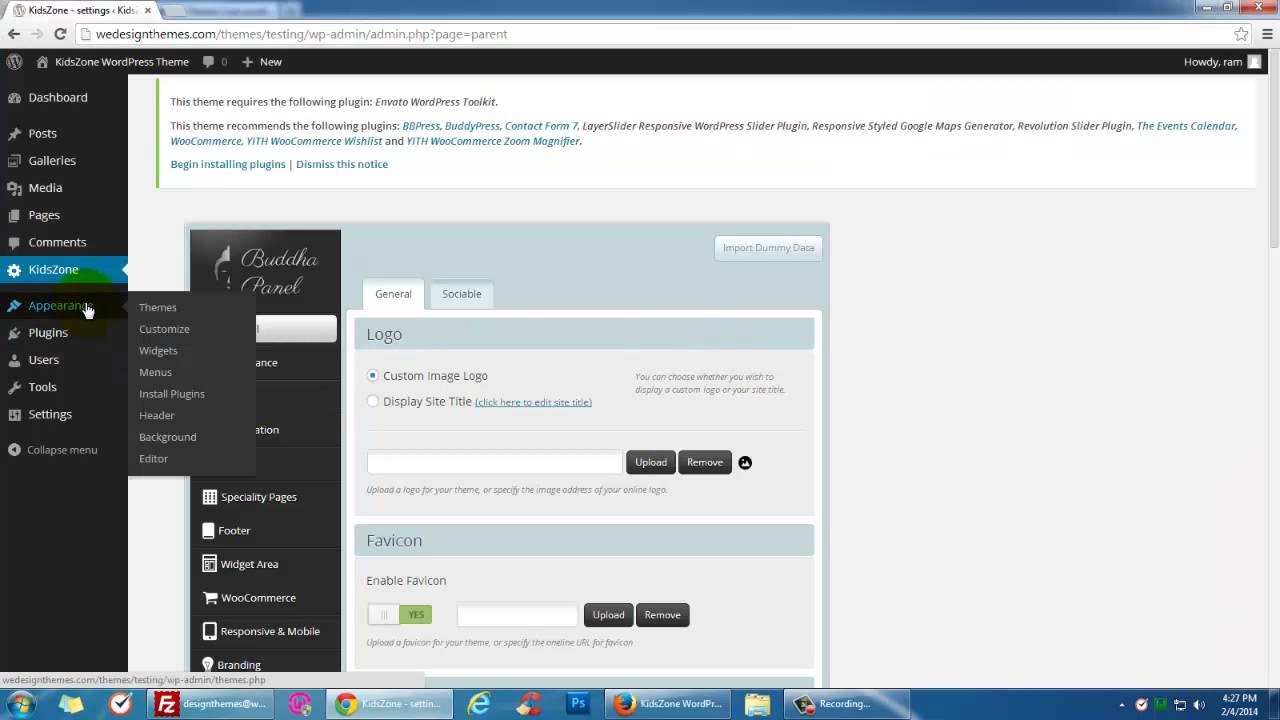Viewport: 1280px width, 720px height.
Task: Click the Media icon in sidebar
Action: point(14,188)
